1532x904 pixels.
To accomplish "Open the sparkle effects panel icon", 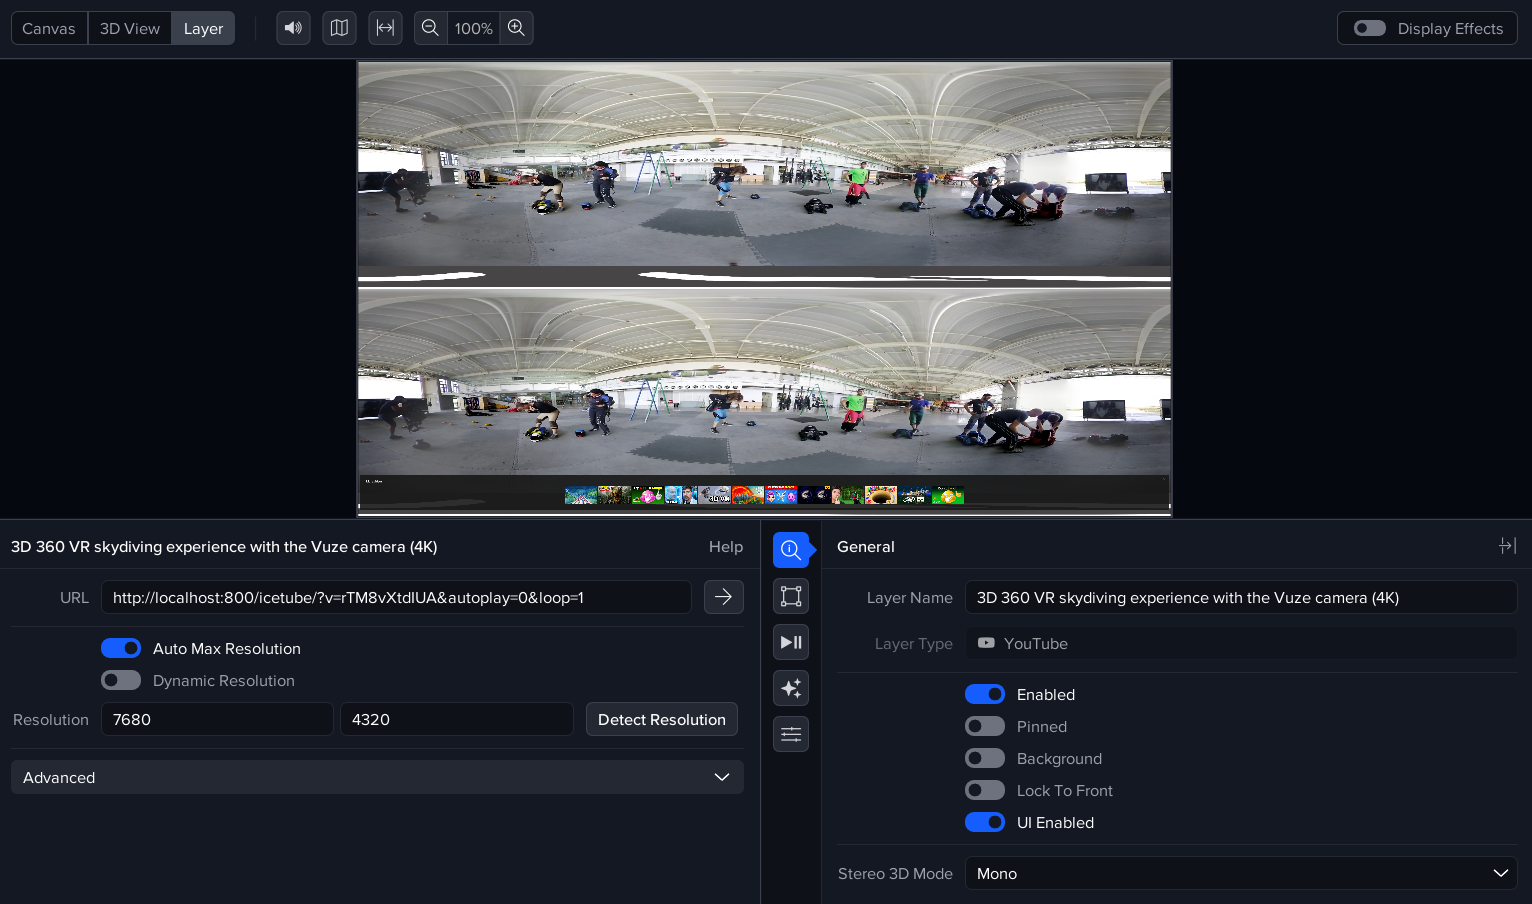I will click(x=791, y=688).
